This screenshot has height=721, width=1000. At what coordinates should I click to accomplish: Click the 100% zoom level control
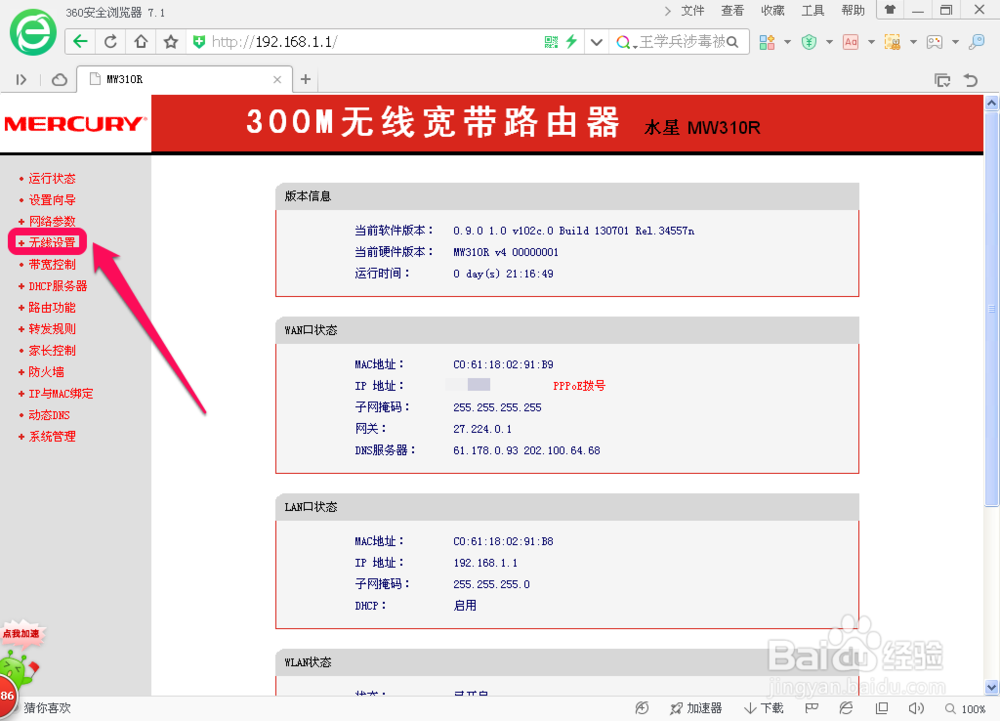pyautogui.click(x=966, y=709)
